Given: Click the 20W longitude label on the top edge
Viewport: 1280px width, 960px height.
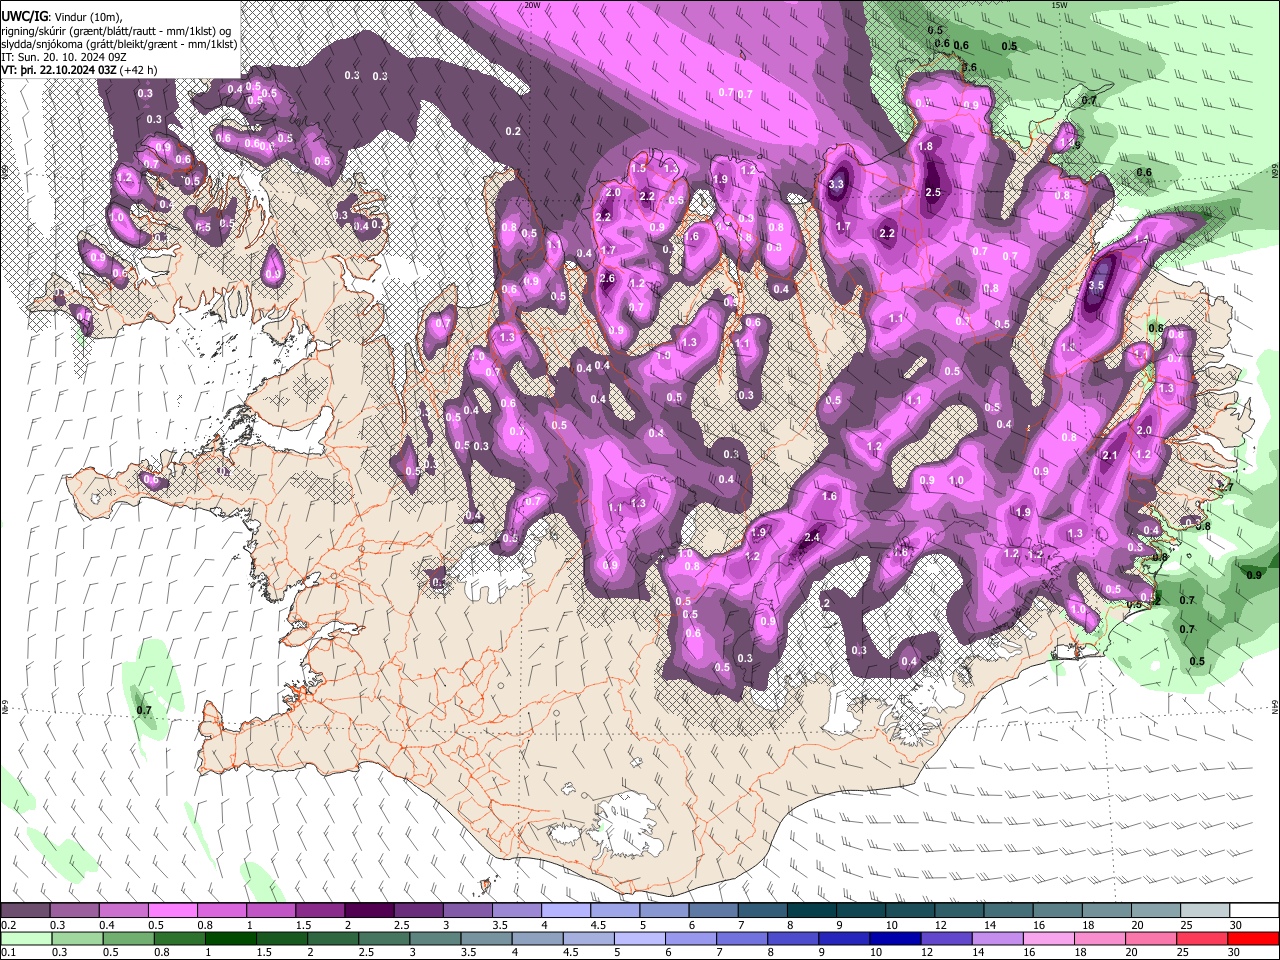Looking at the screenshot, I should click(532, 5).
